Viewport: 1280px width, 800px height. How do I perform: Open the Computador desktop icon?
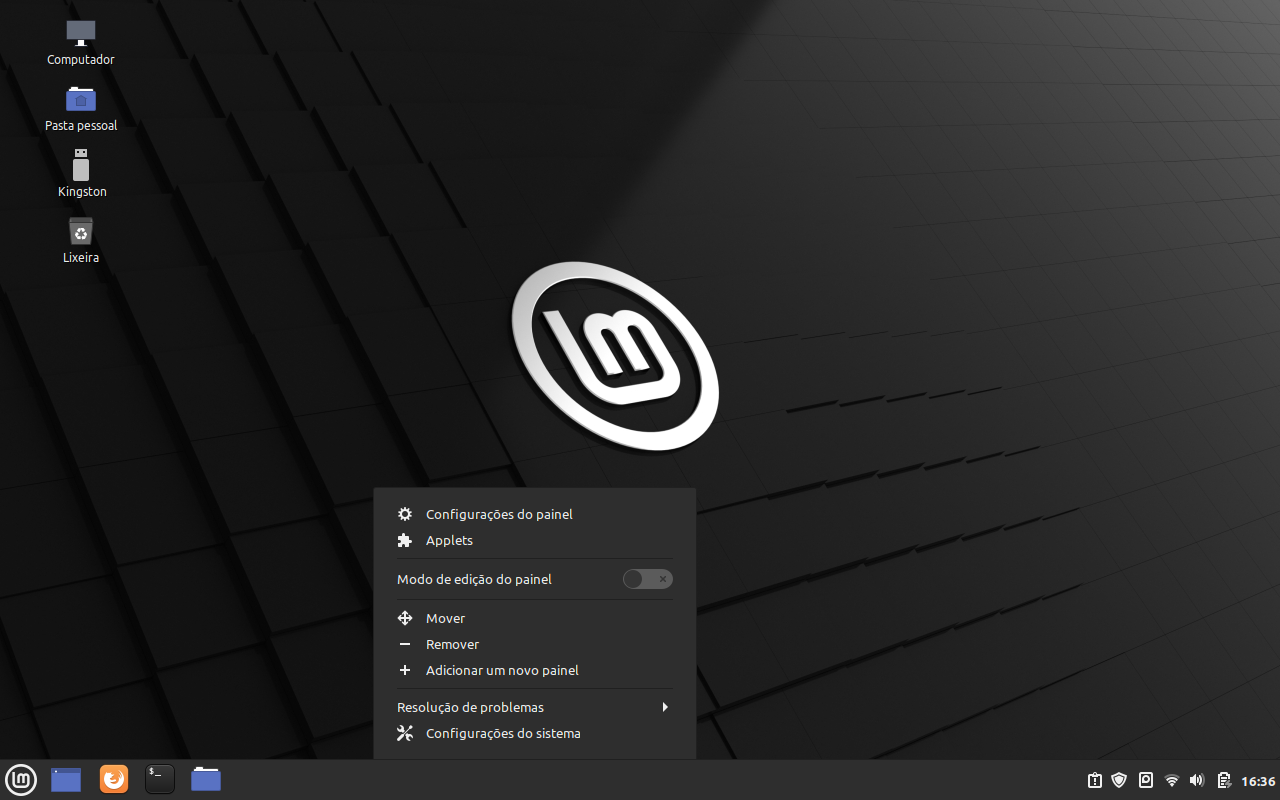point(81,43)
